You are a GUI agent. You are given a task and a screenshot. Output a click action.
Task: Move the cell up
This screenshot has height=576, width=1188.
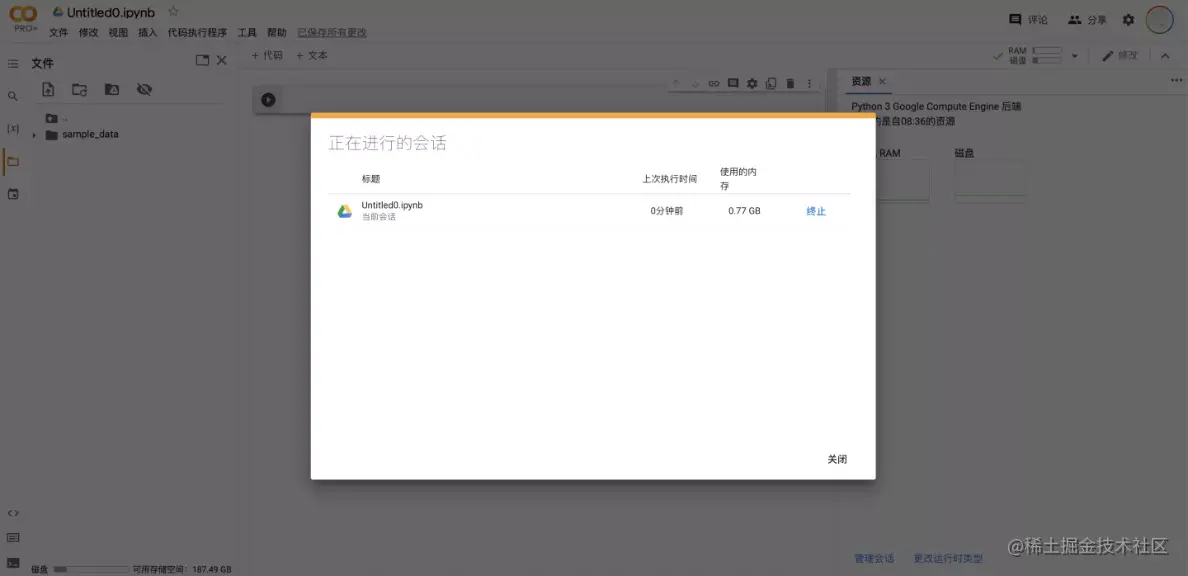(676, 83)
